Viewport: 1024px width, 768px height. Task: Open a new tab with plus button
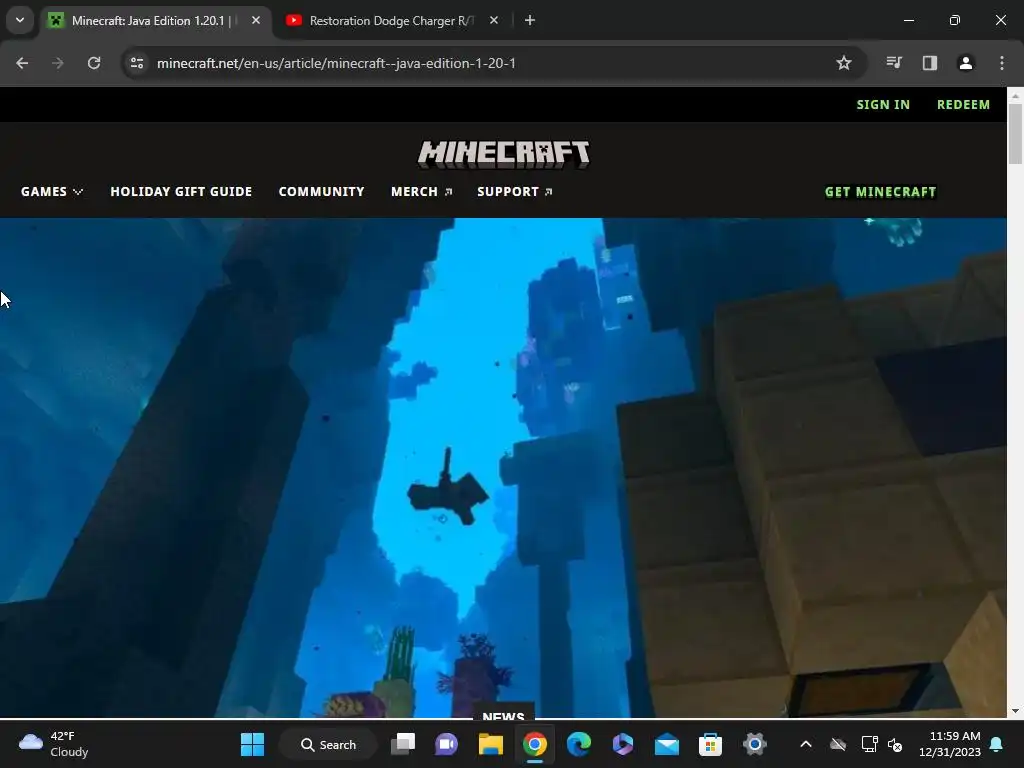tap(530, 20)
